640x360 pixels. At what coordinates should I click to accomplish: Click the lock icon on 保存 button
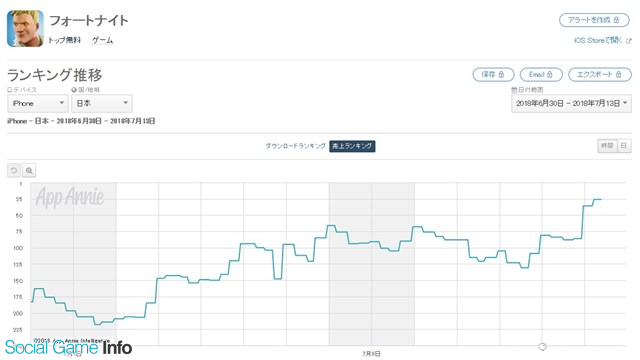(501, 74)
